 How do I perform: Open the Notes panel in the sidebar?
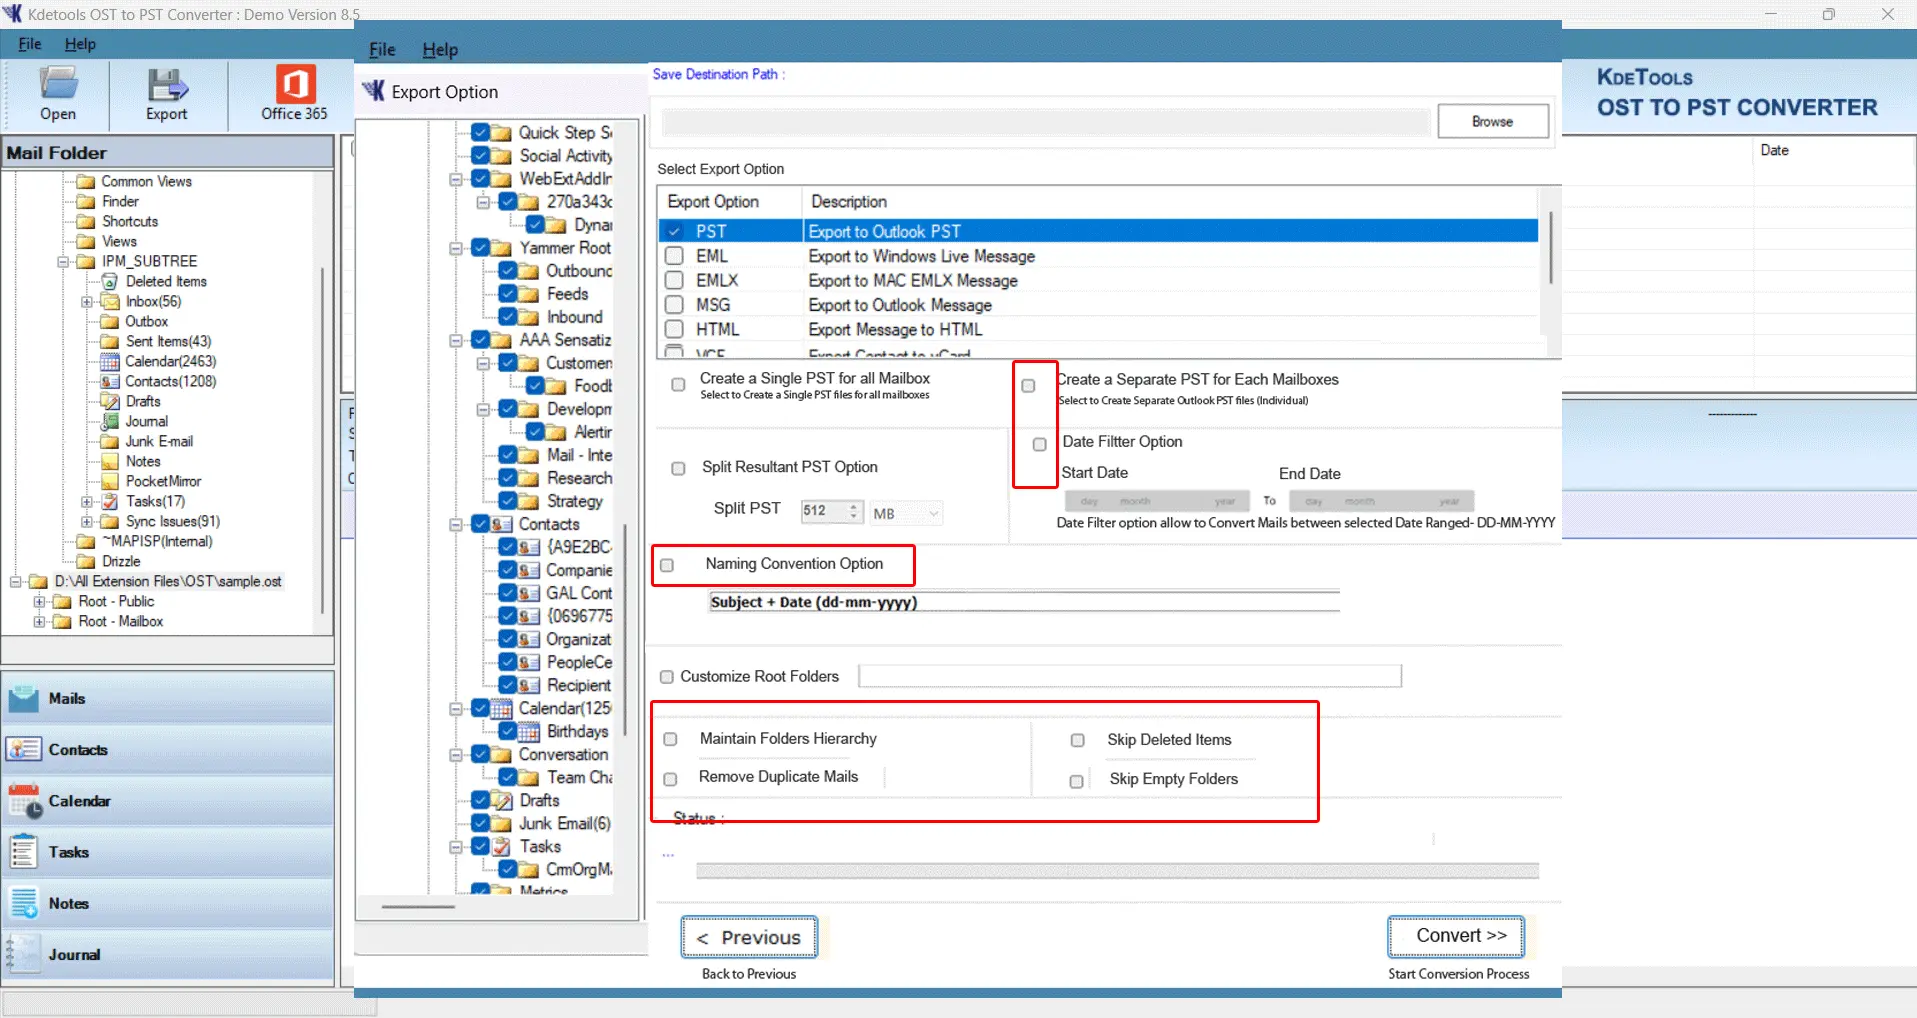(168, 903)
